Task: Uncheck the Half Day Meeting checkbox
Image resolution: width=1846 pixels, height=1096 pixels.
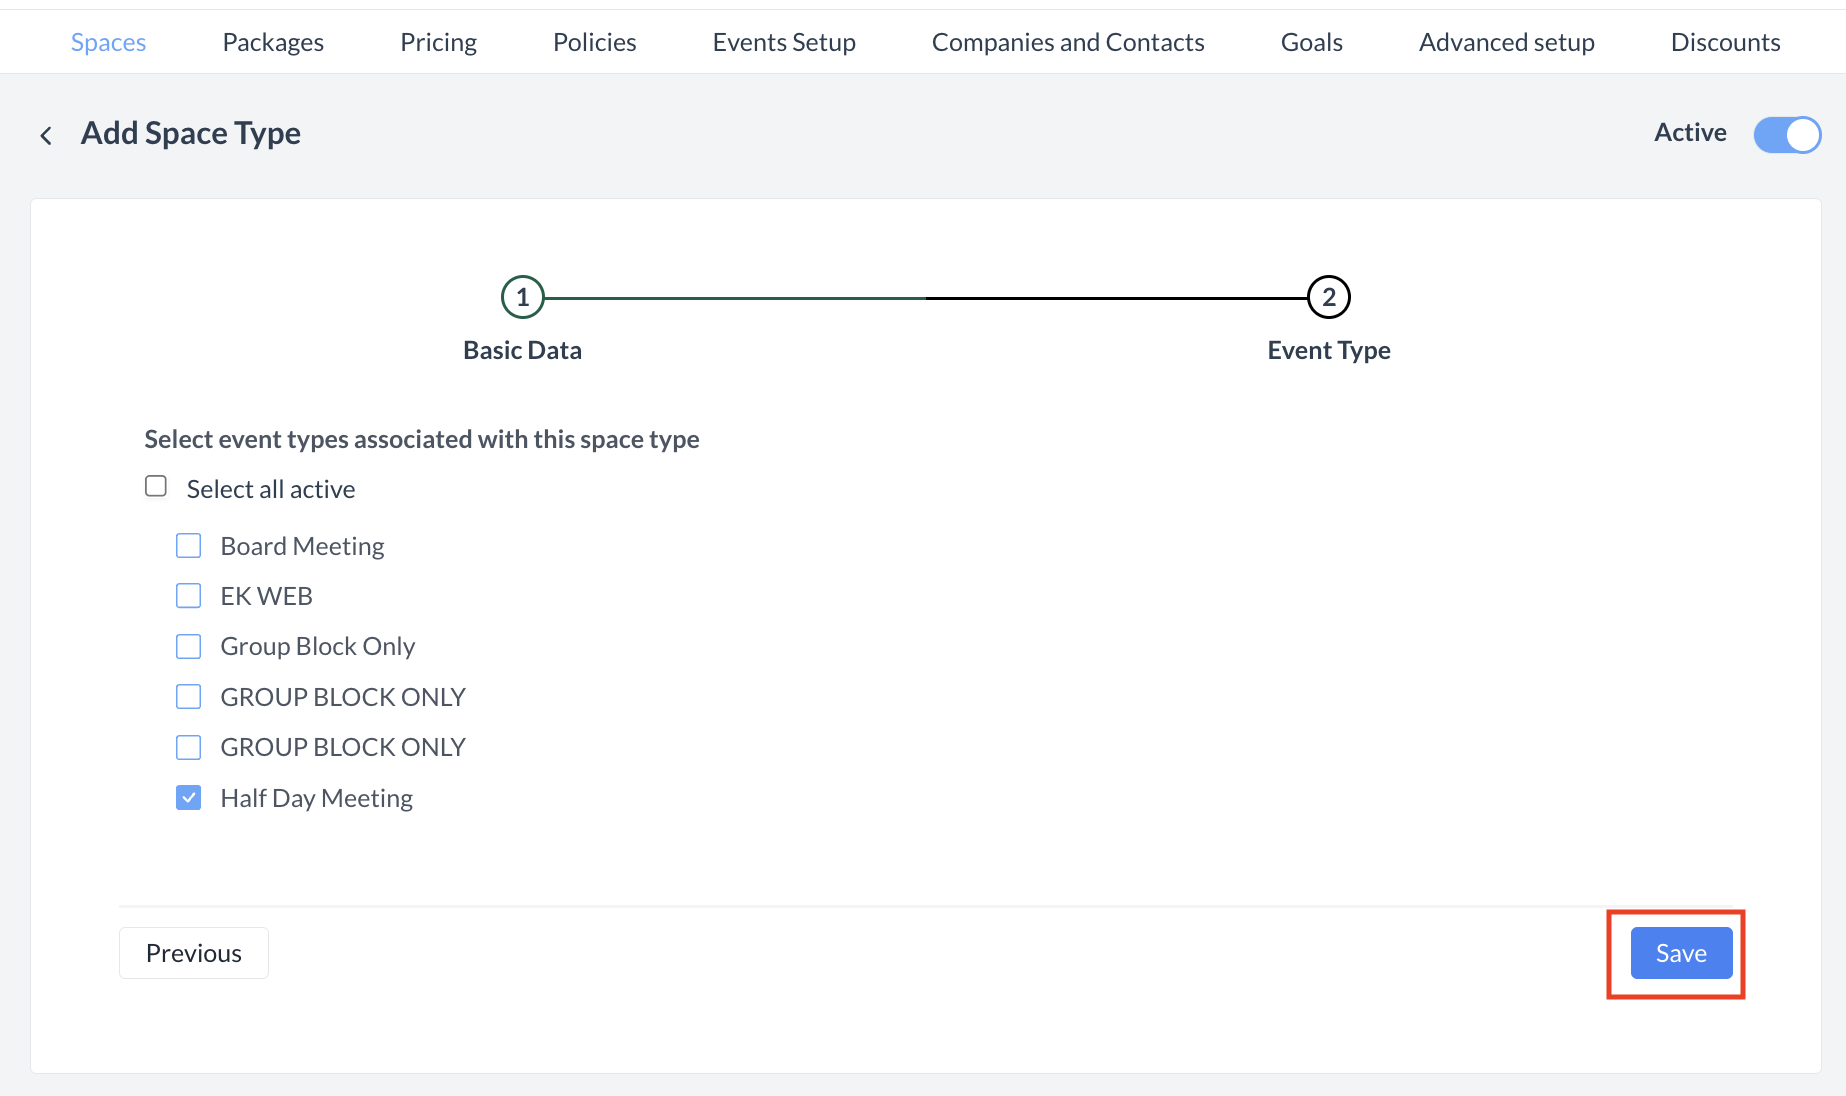Action: coord(189,798)
